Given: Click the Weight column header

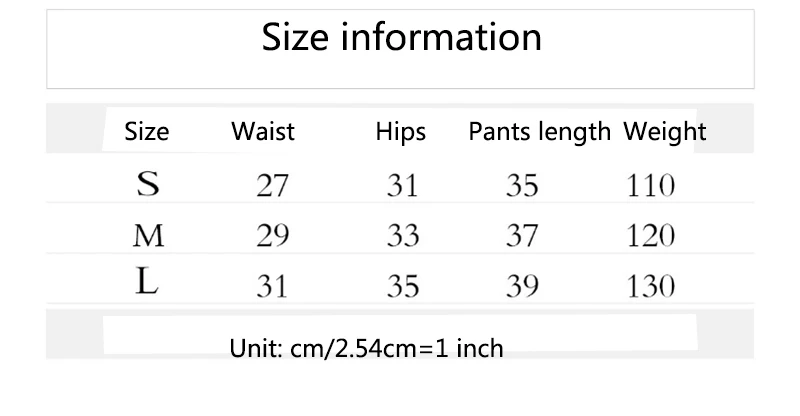Looking at the screenshot, I should tap(665, 131).
